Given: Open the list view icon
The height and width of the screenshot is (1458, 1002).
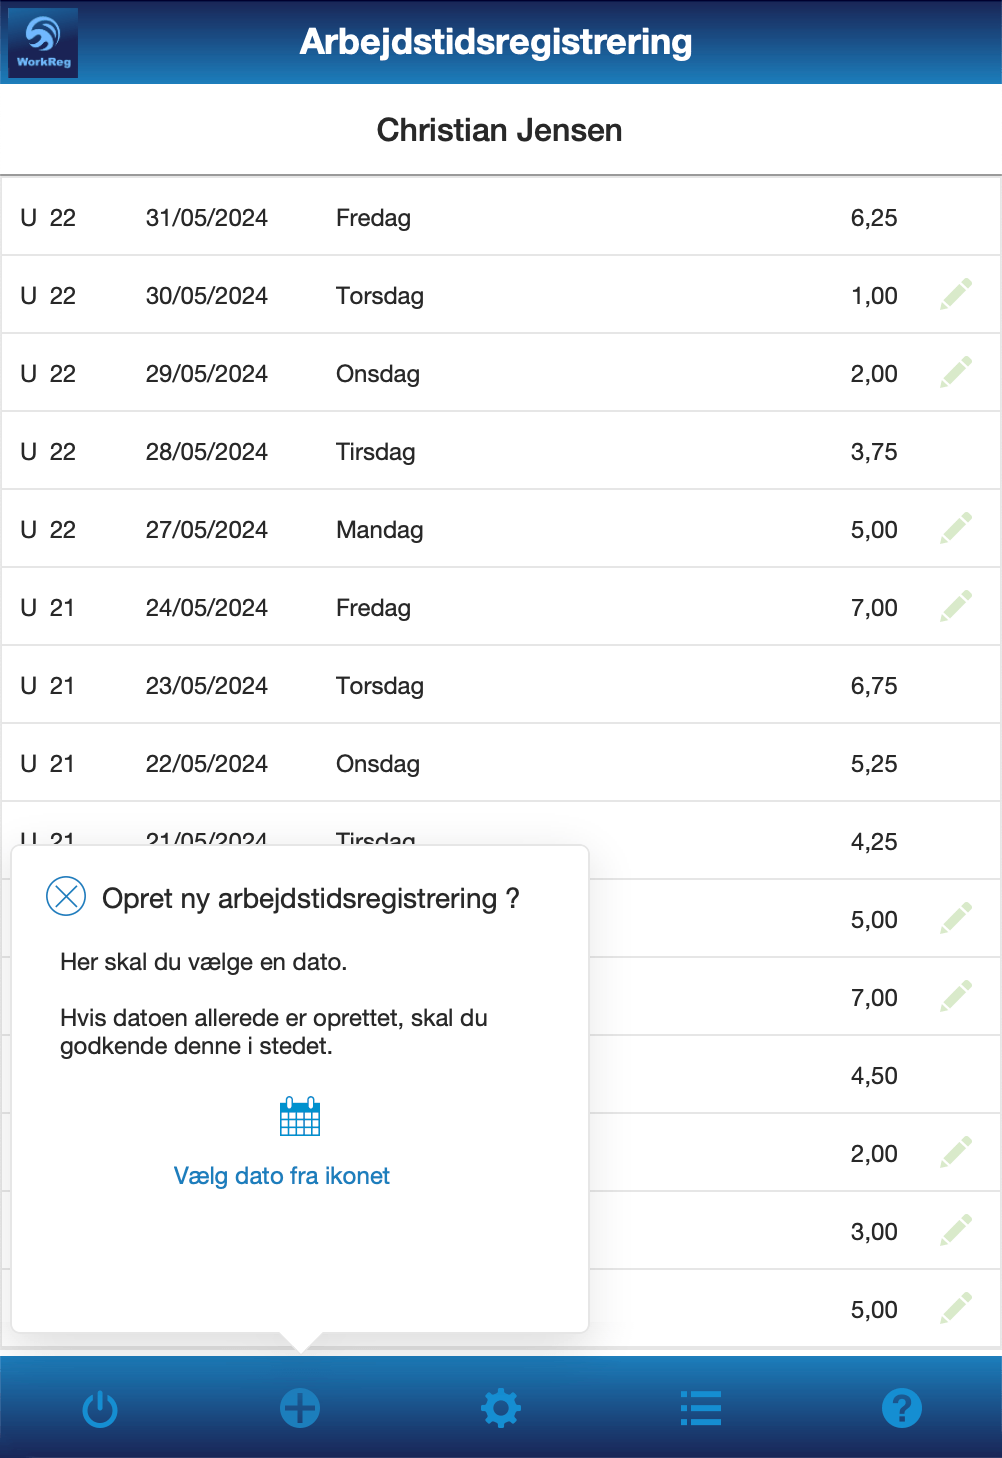Looking at the screenshot, I should click(700, 1408).
